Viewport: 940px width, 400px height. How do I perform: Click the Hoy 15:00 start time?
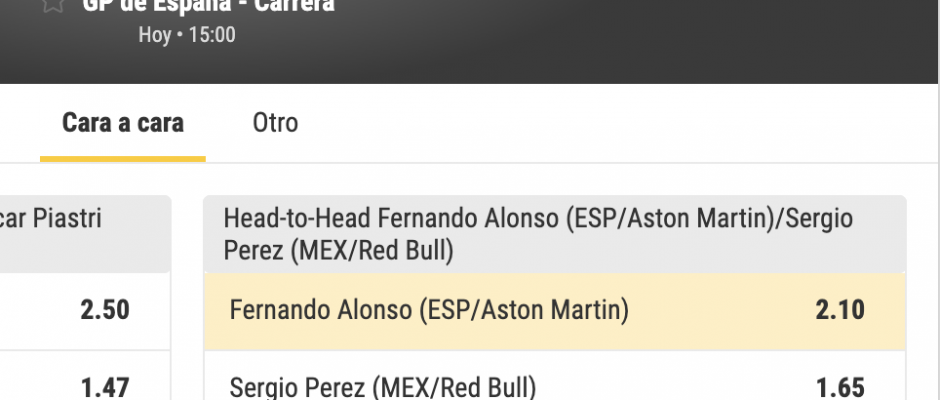click(187, 35)
